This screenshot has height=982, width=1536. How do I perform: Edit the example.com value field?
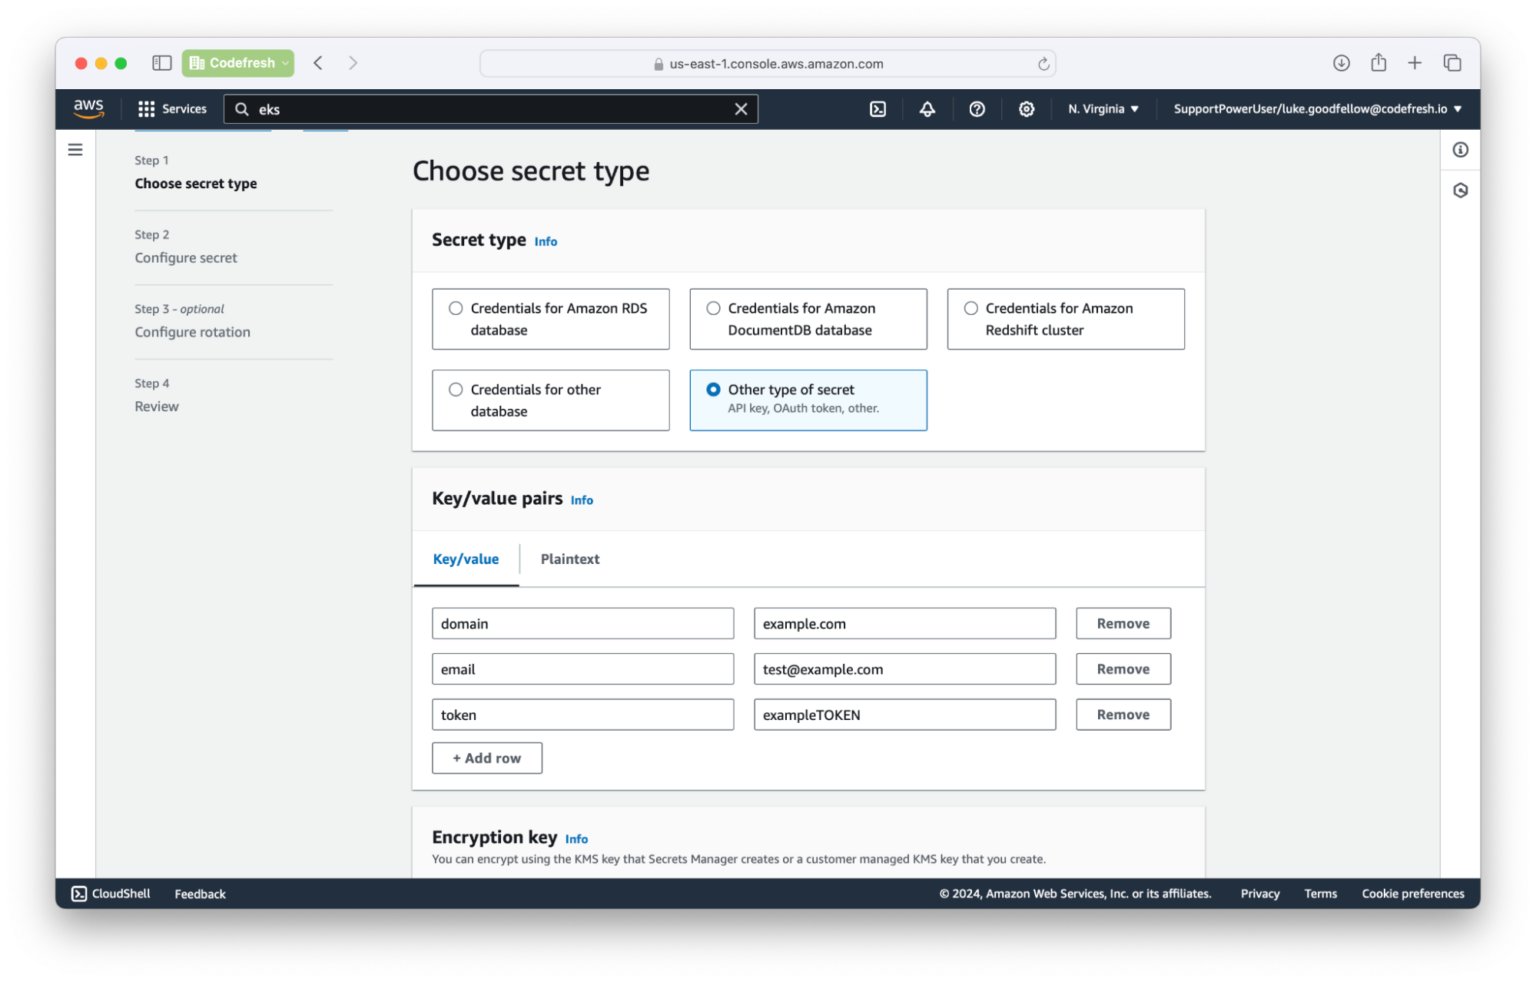(x=903, y=623)
